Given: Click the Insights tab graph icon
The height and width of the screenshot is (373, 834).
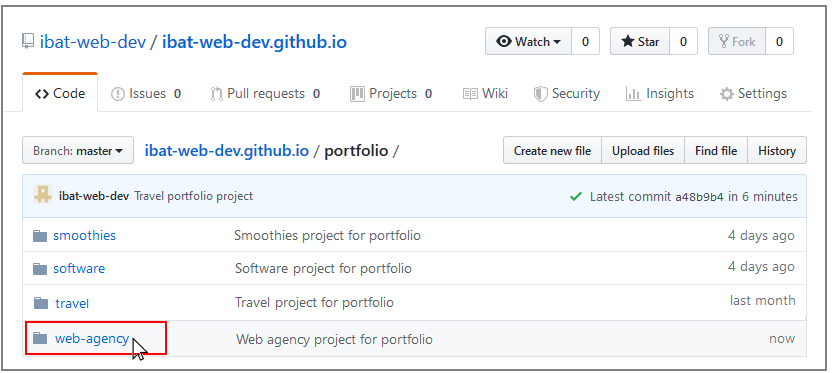Looking at the screenshot, I should tap(633, 94).
